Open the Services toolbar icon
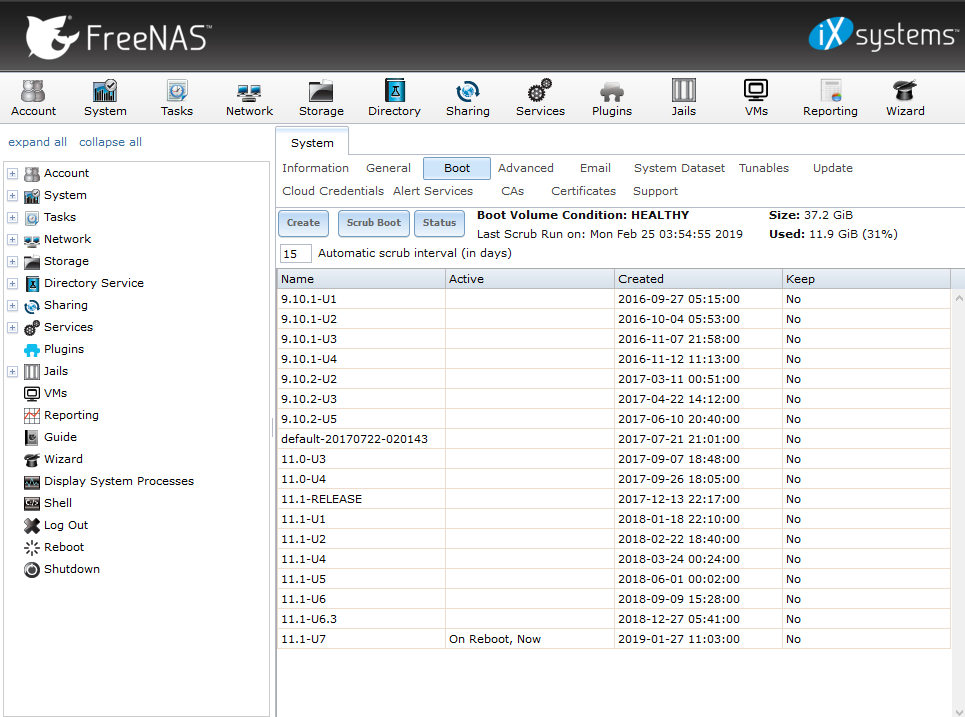 [540, 98]
